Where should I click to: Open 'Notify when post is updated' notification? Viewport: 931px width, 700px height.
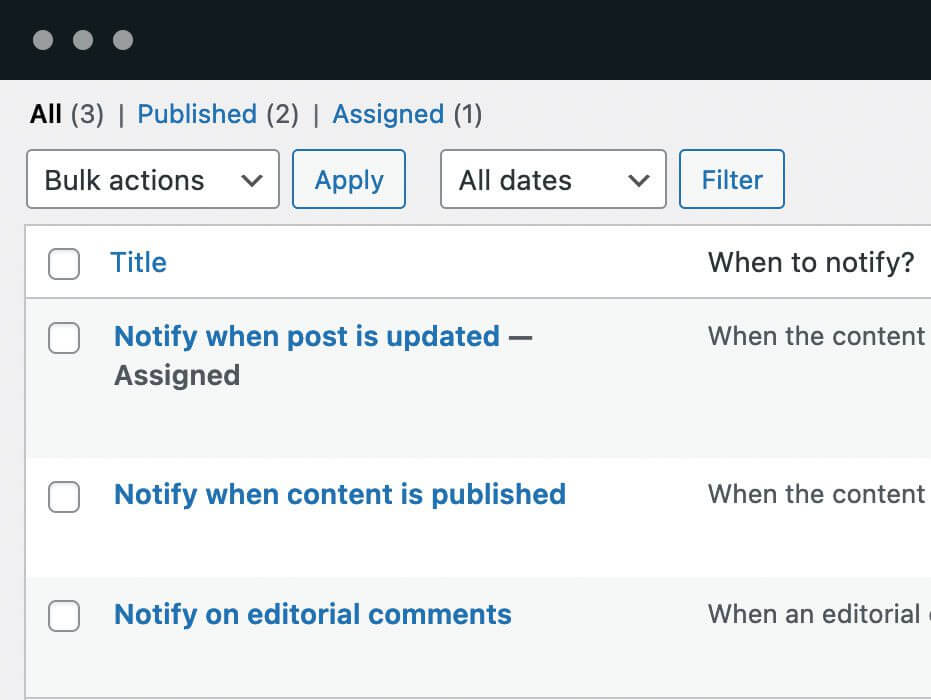tap(307, 337)
